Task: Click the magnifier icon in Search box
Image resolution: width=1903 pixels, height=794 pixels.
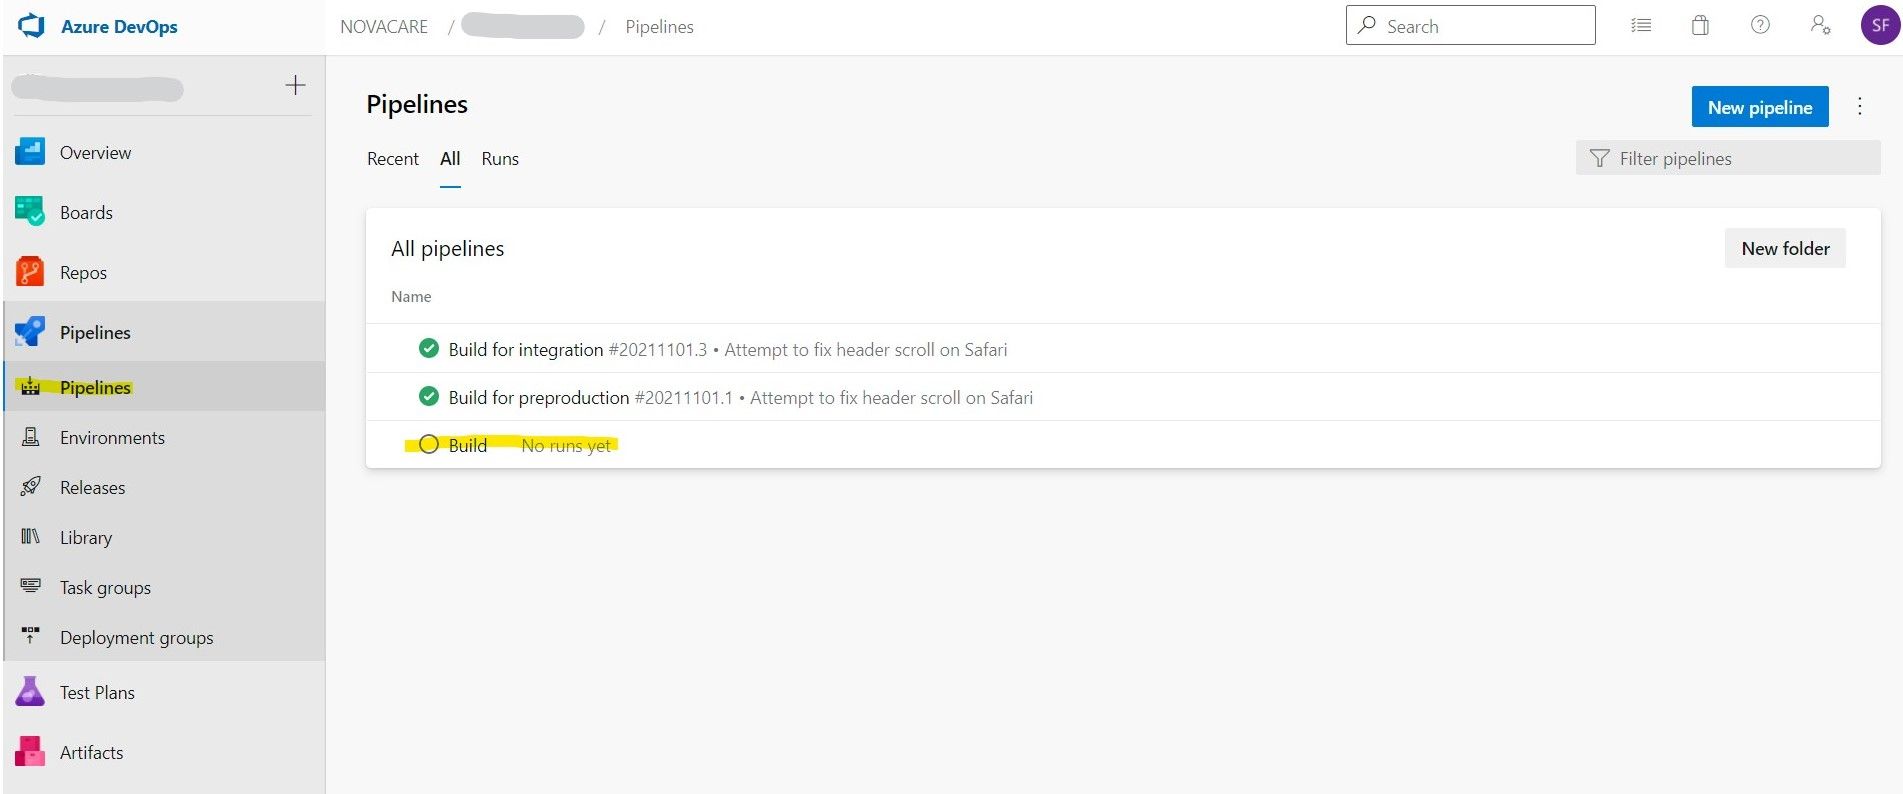Action: pos(1366,25)
